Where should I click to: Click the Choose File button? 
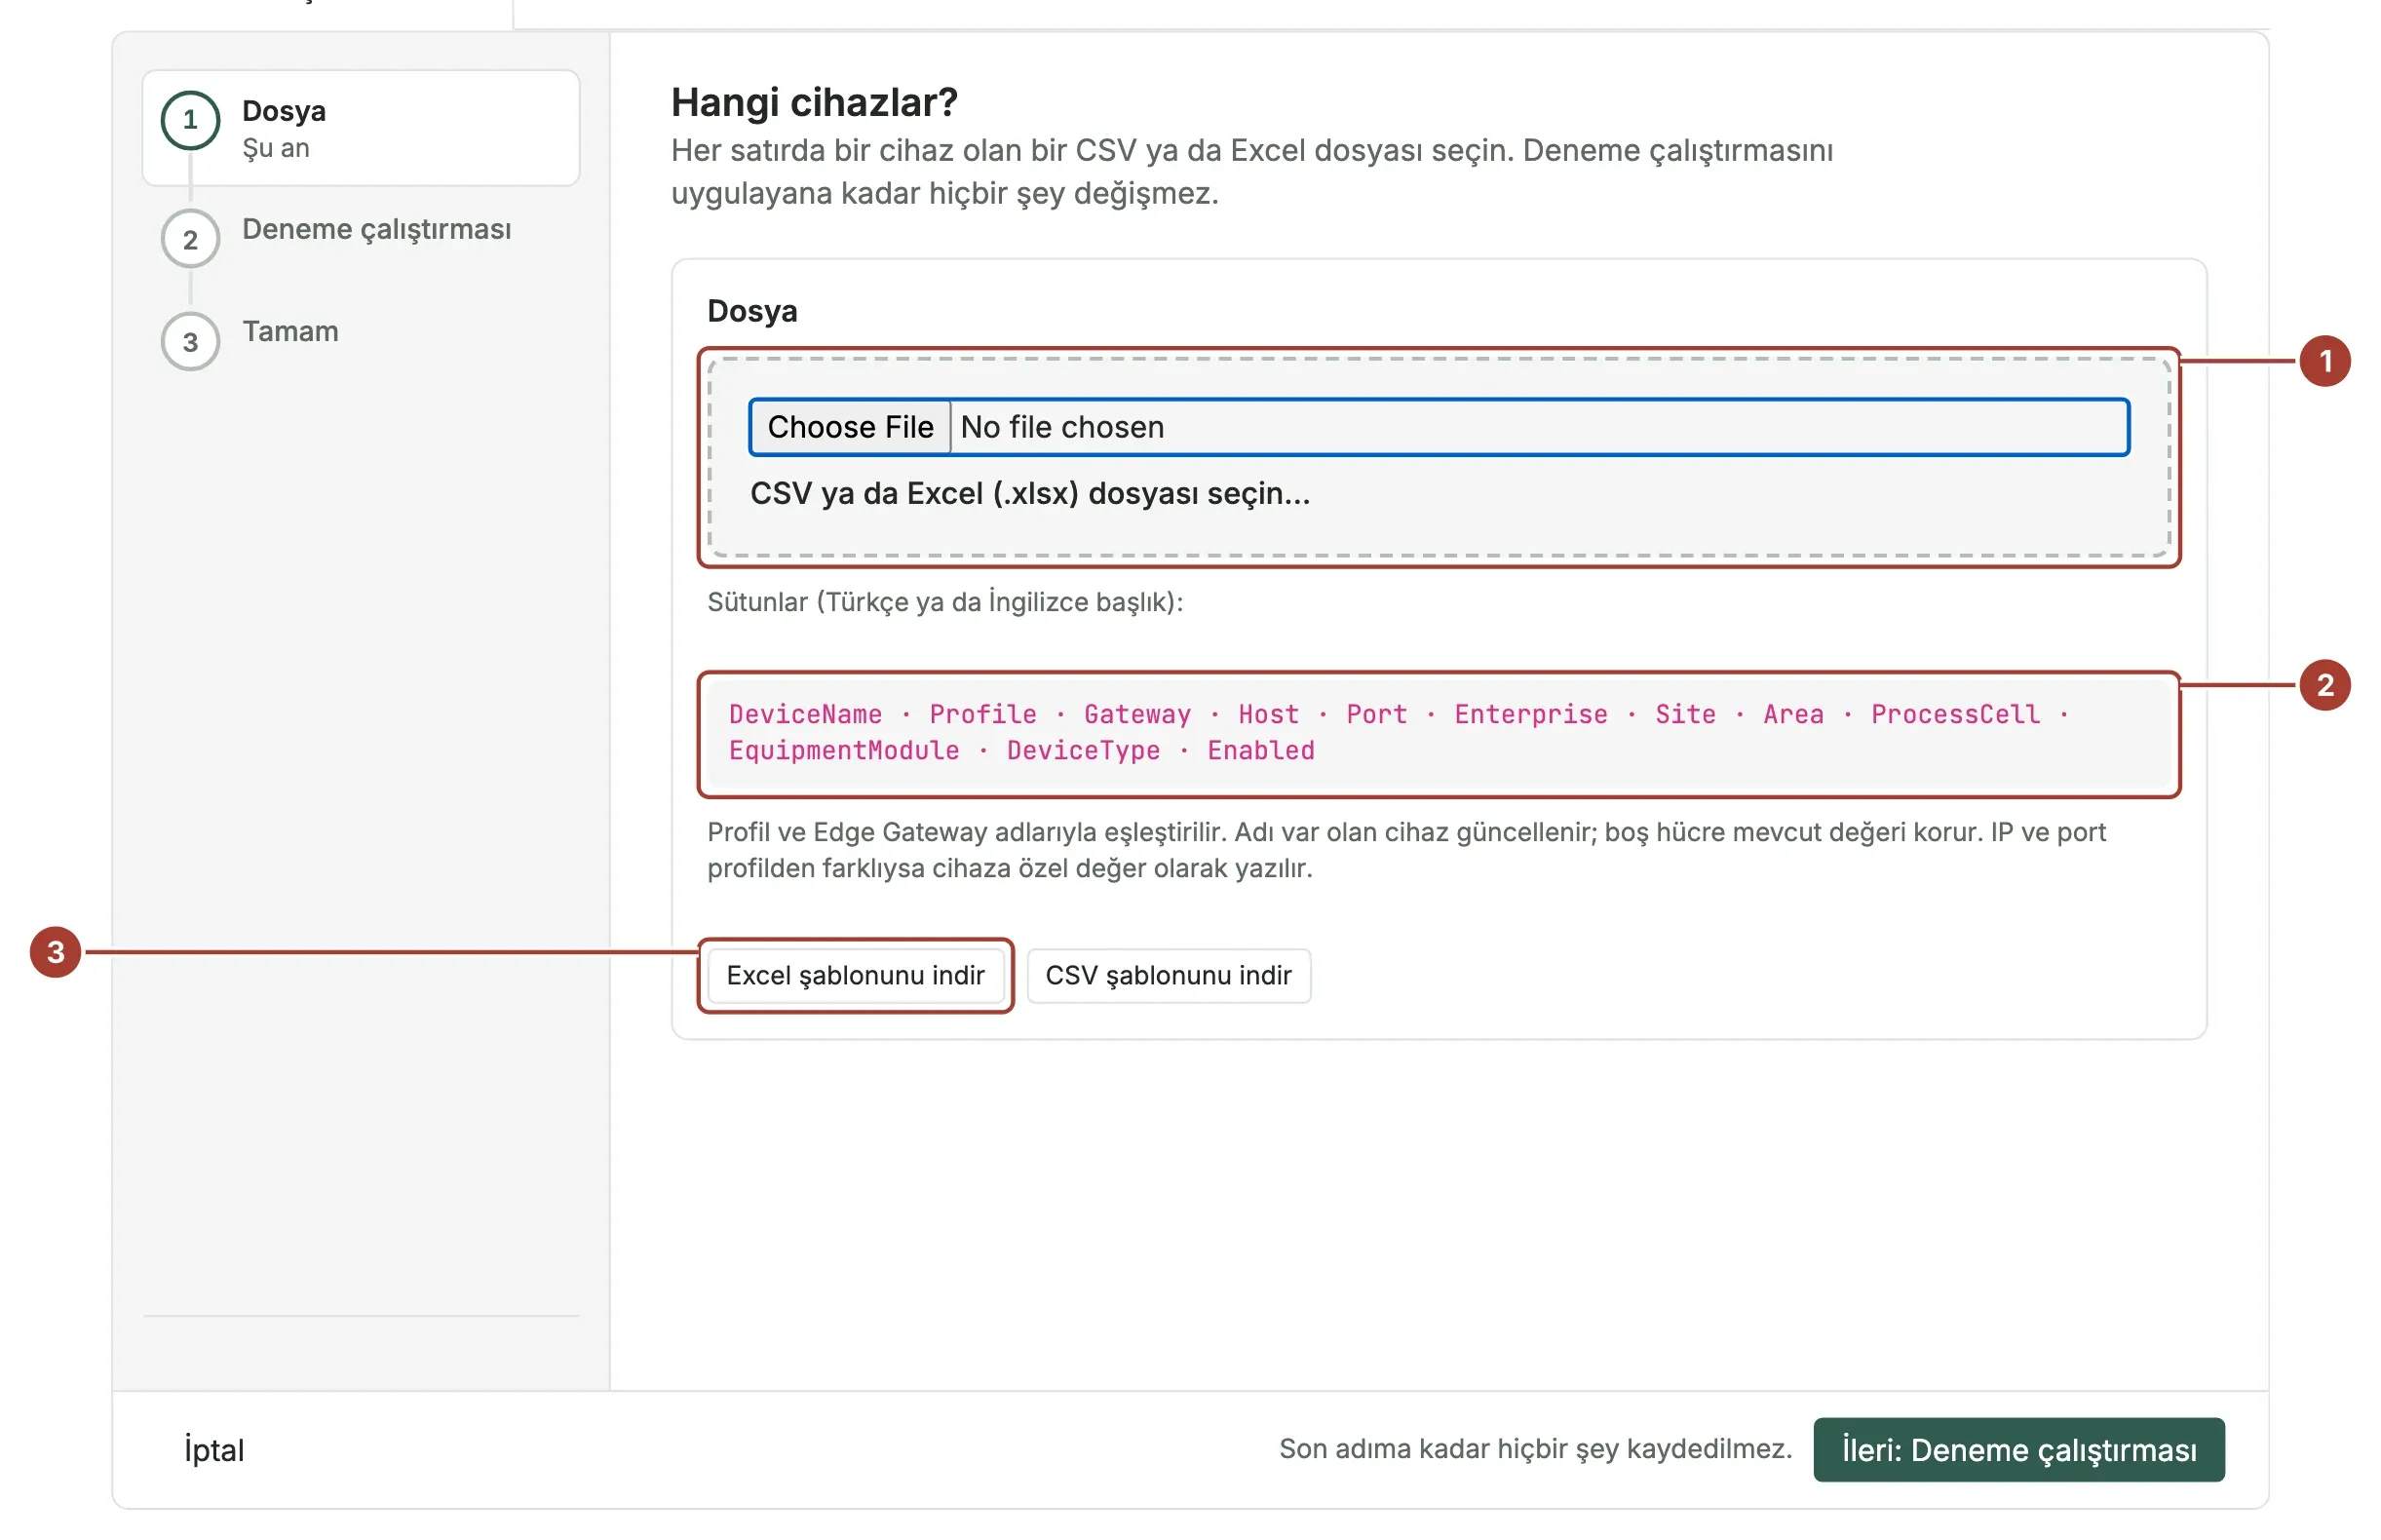pyautogui.click(x=849, y=427)
